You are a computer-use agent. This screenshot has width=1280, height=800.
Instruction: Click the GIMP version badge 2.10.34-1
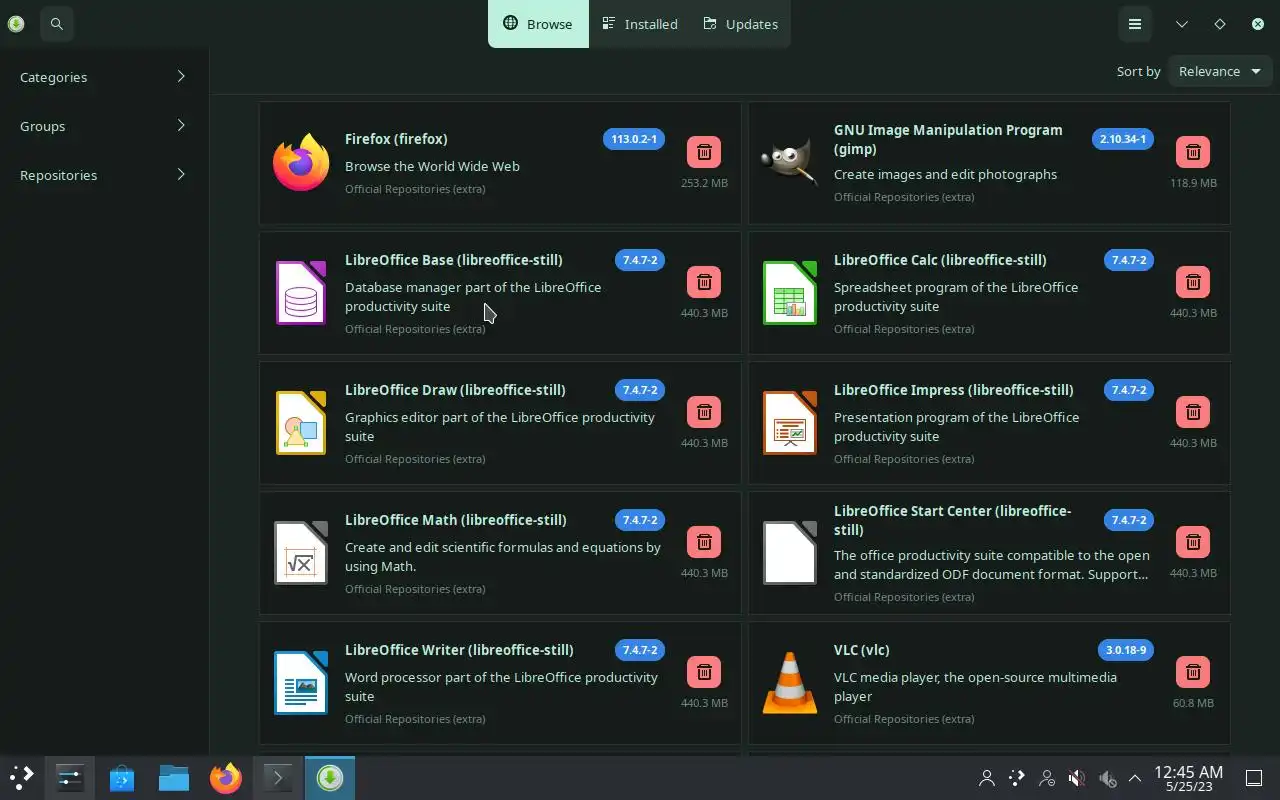coord(1123,139)
